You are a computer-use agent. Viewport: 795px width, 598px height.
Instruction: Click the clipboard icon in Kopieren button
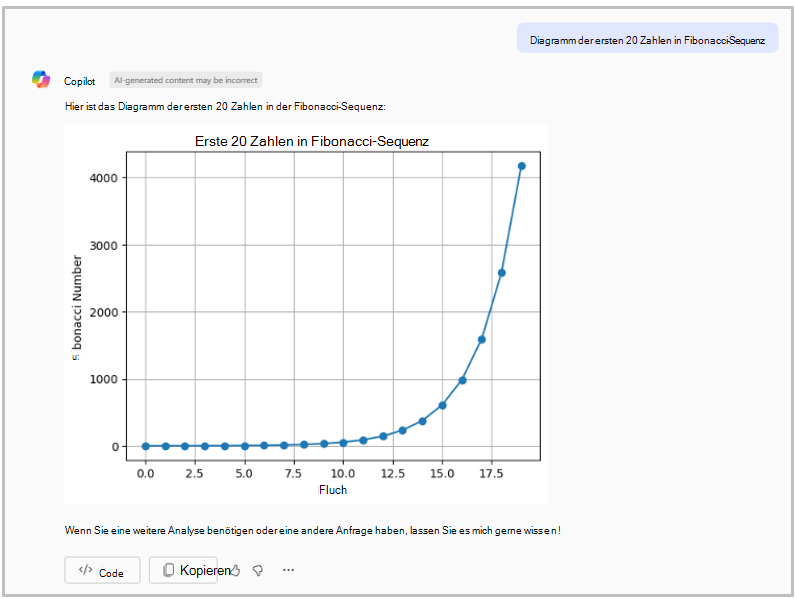tap(168, 570)
